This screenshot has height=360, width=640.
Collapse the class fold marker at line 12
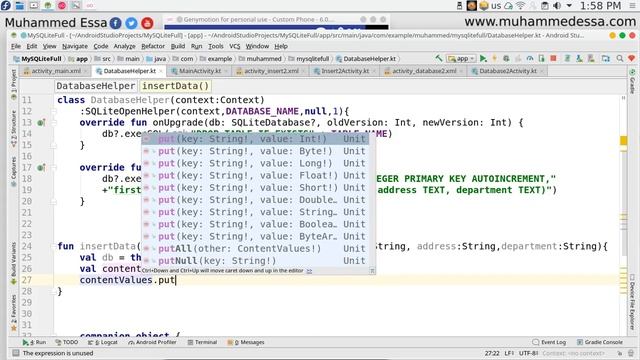tap(53, 111)
